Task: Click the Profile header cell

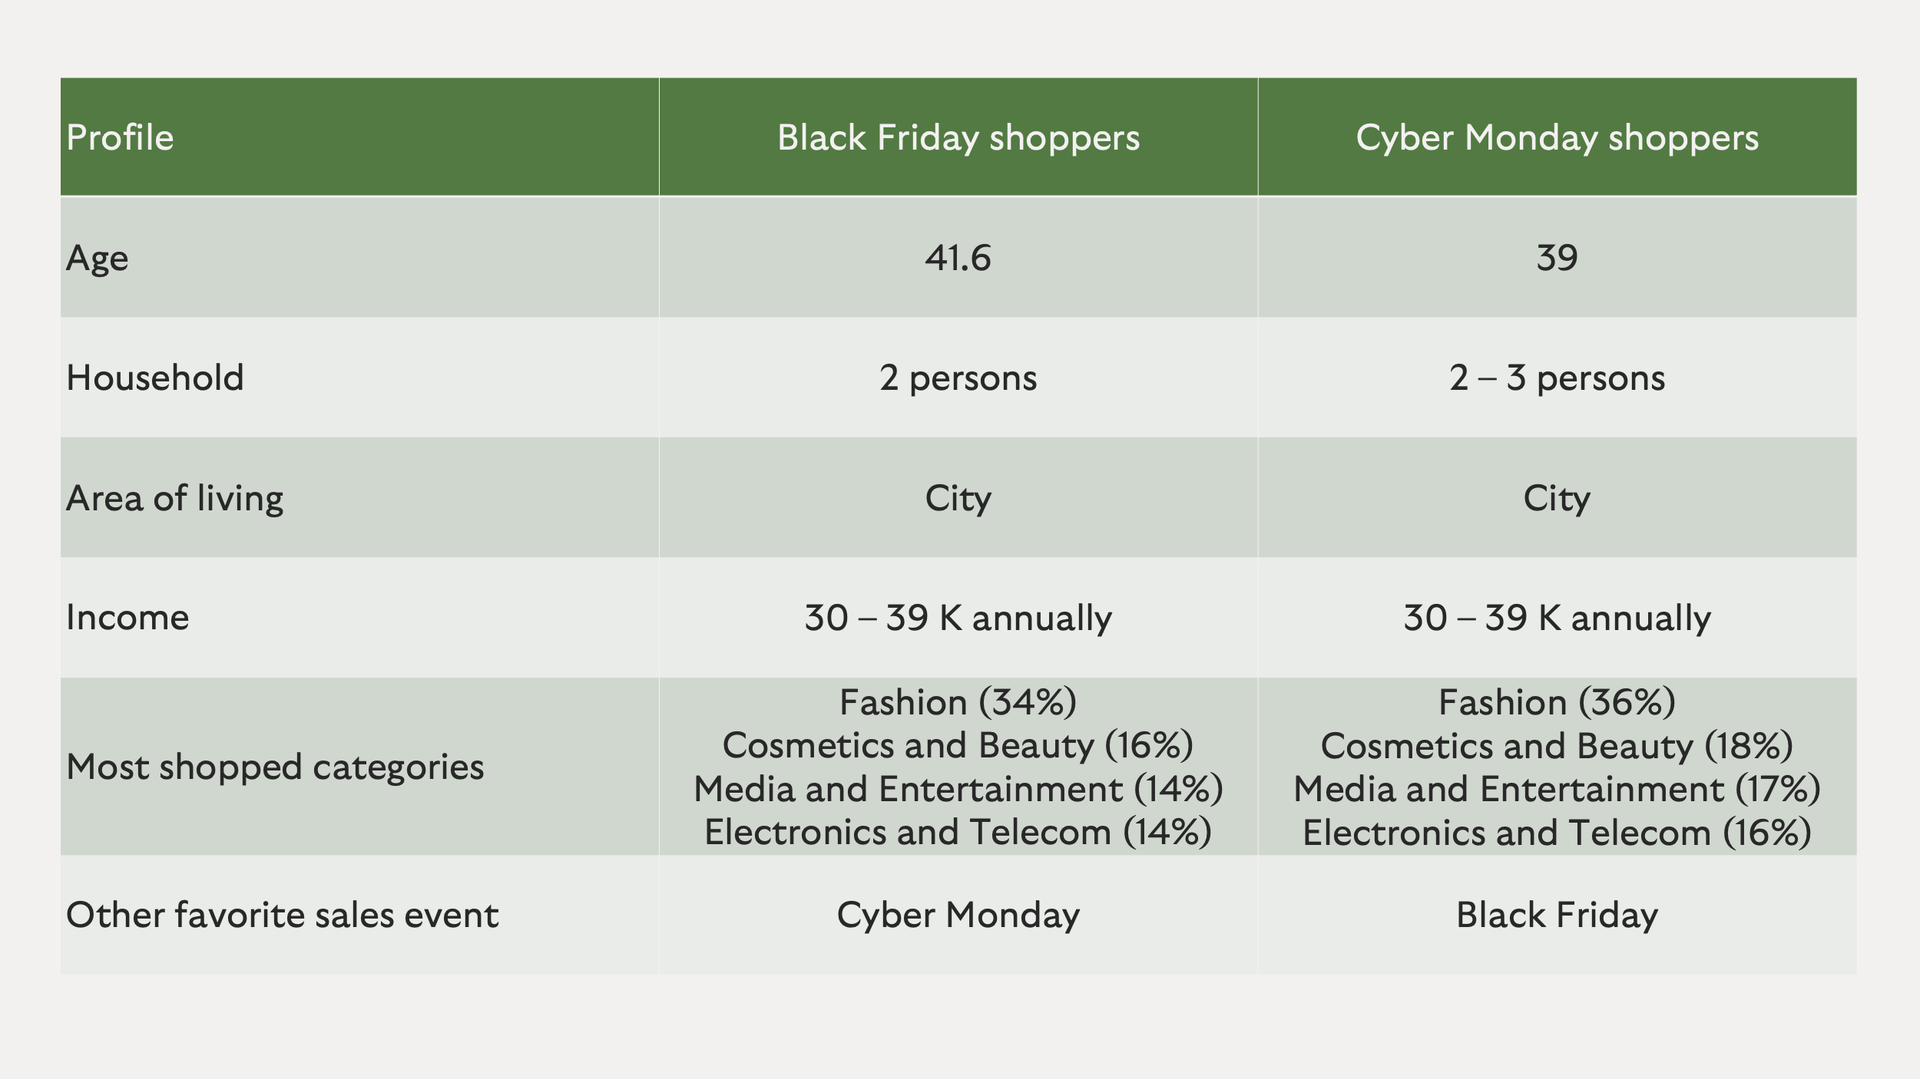Action: pyautogui.click(x=359, y=137)
